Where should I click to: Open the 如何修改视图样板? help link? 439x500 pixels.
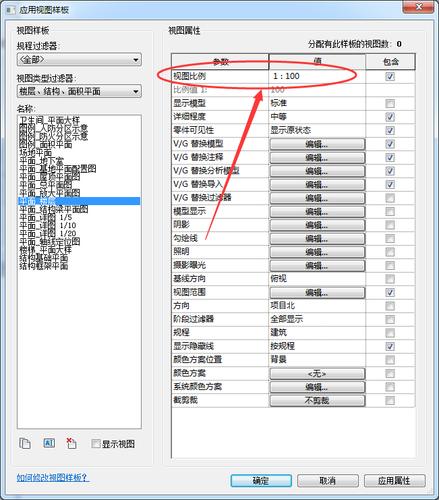click(x=53, y=477)
